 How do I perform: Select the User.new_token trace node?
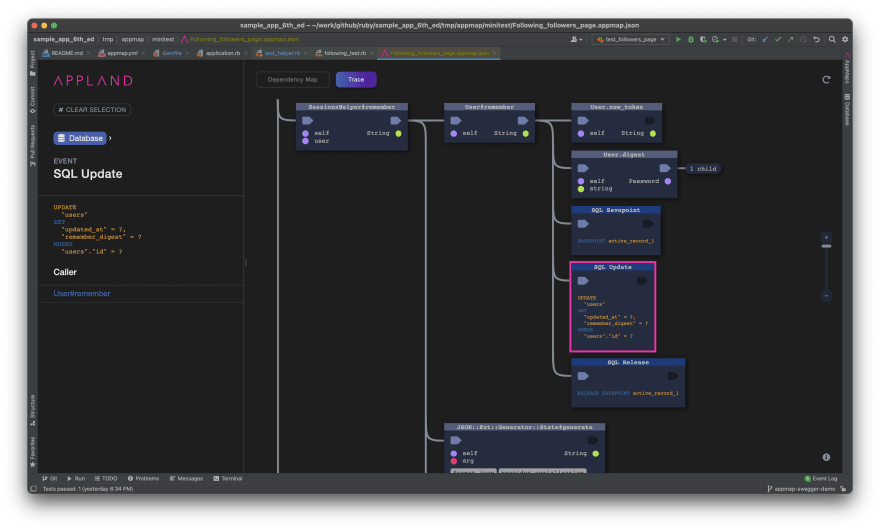click(616, 122)
